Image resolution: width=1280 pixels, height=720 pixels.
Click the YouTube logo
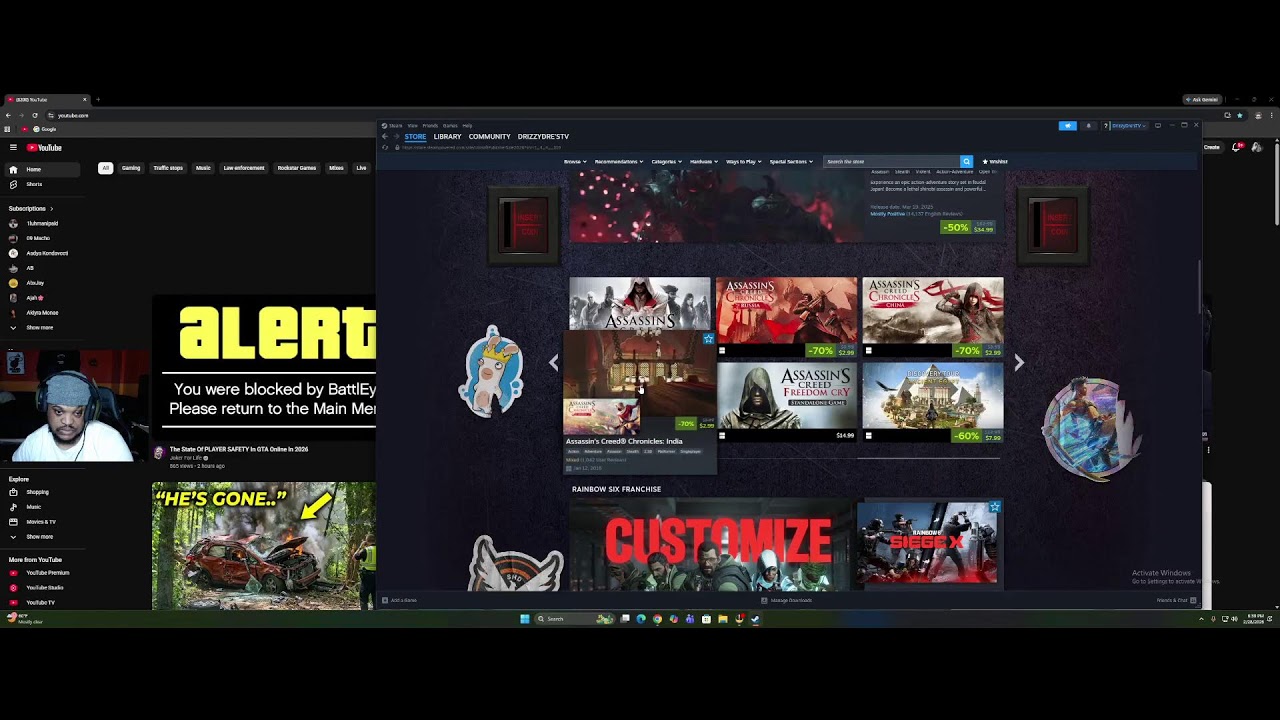click(44, 148)
